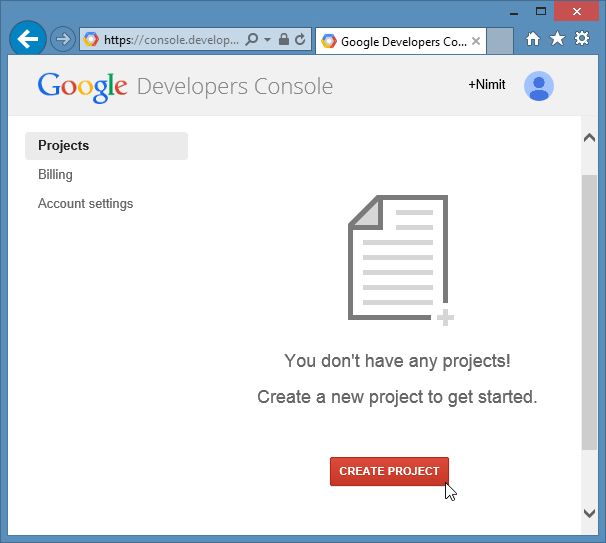This screenshot has width=606, height=543.
Task: Open a new blank tab
Action: click(500, 41)
